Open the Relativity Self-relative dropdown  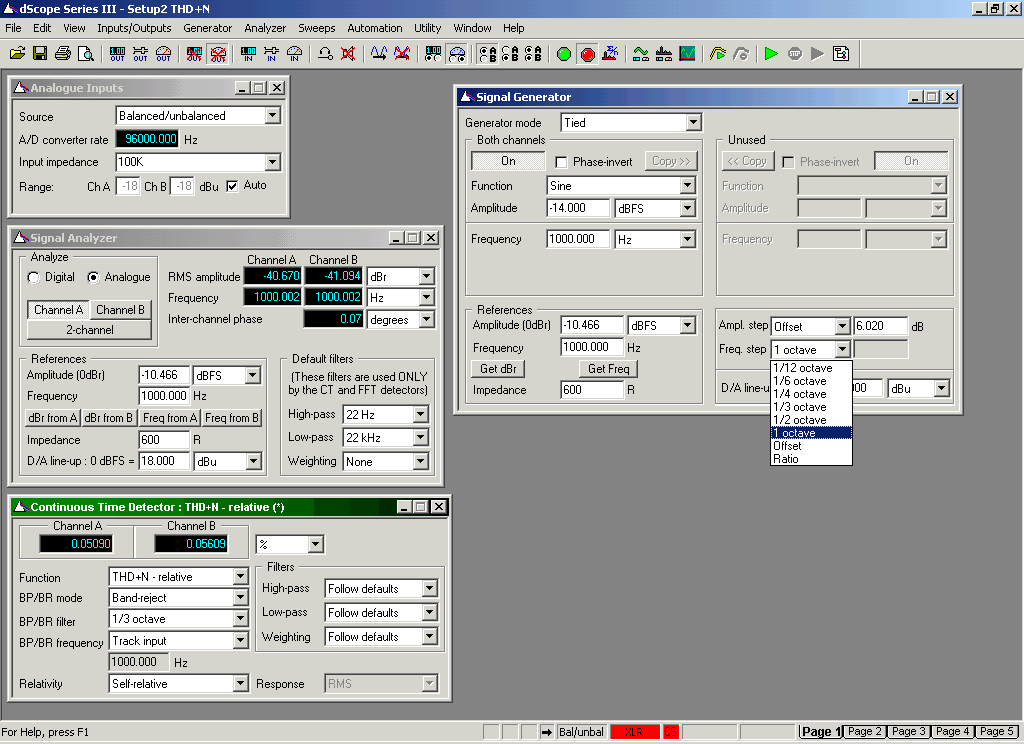[x=240, y=684]
